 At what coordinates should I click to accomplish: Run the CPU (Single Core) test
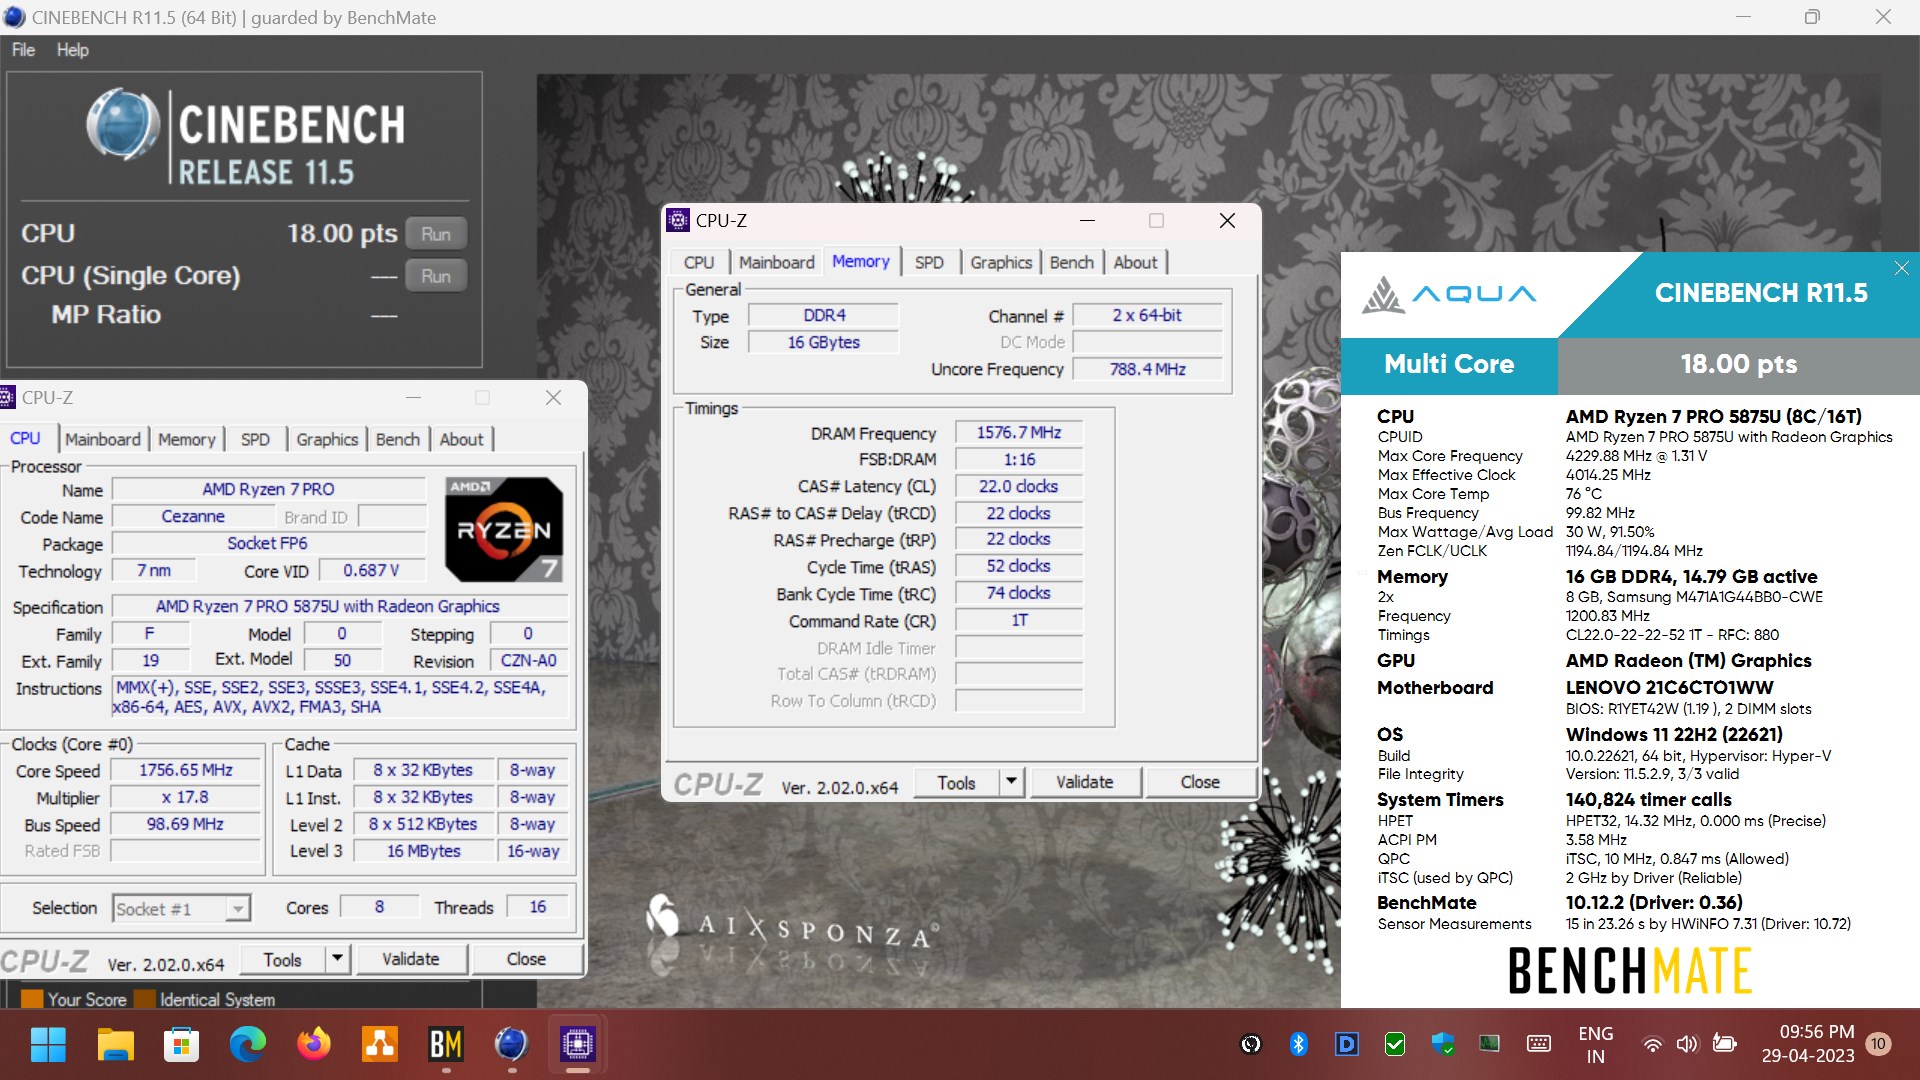pos(436,276)
